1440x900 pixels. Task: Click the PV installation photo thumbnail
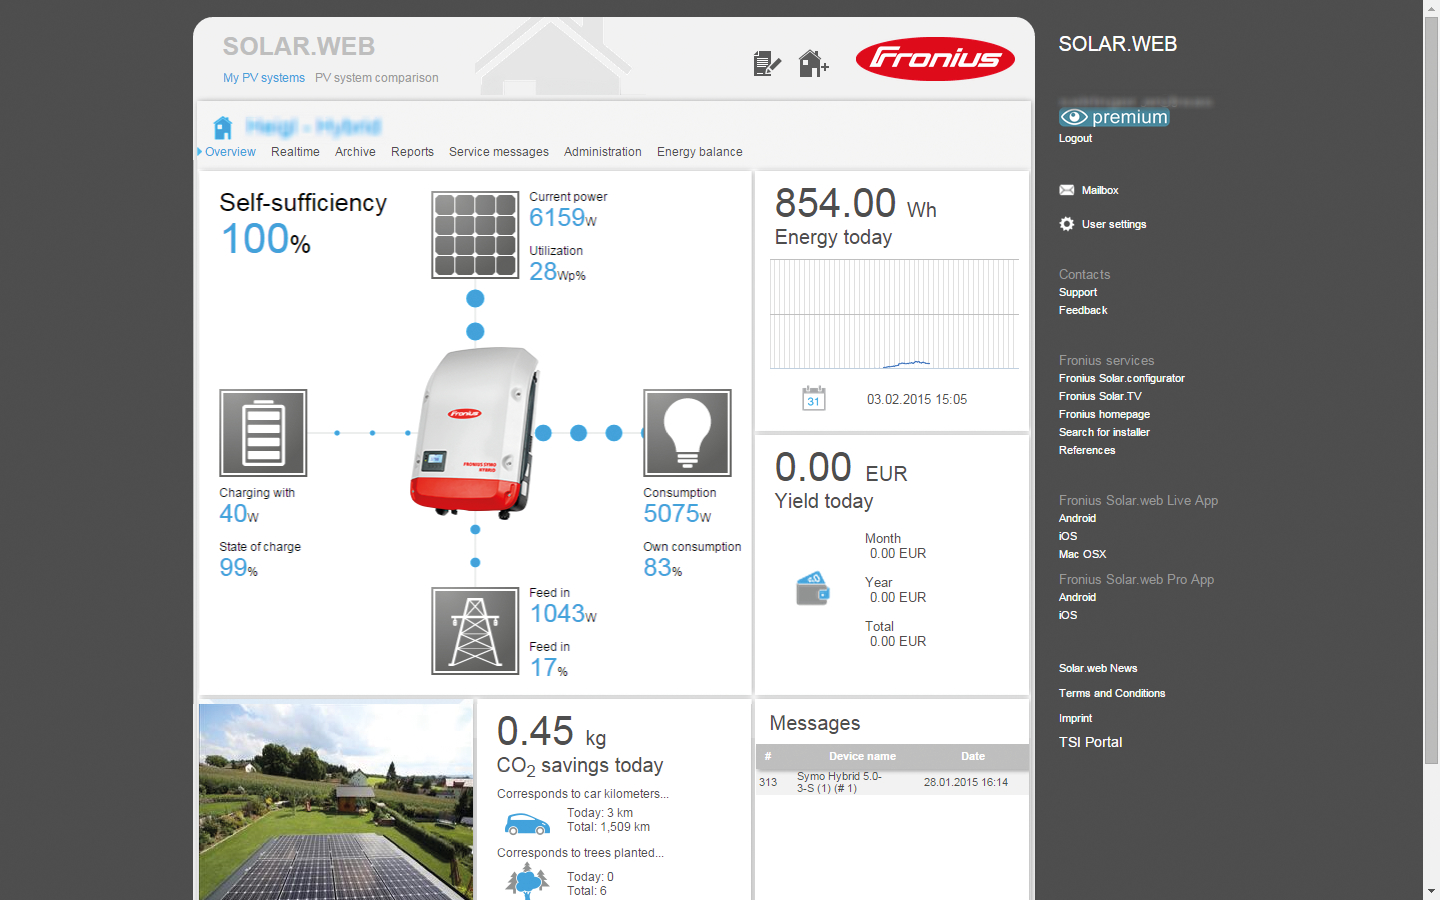(336, 802)
